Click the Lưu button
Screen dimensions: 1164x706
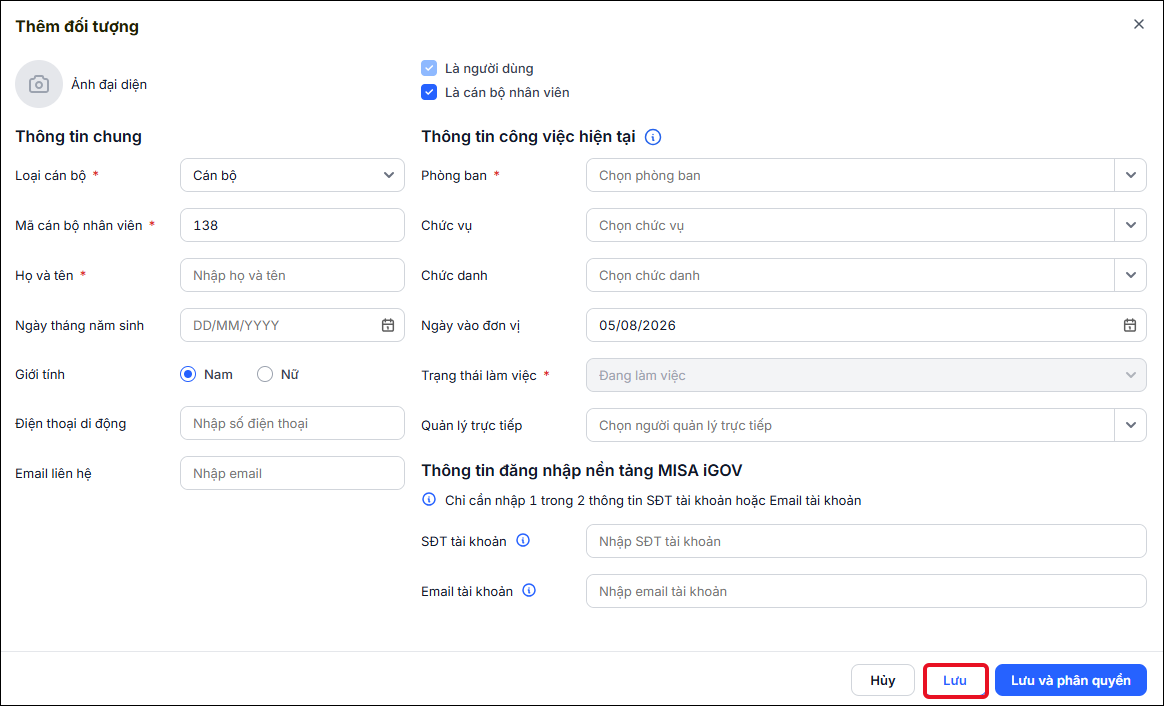coord(955,680)
